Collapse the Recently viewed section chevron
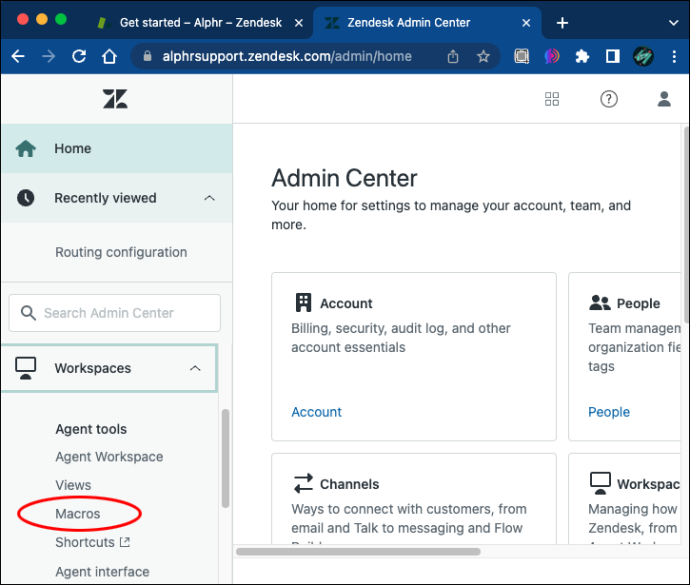 [209, 198]
